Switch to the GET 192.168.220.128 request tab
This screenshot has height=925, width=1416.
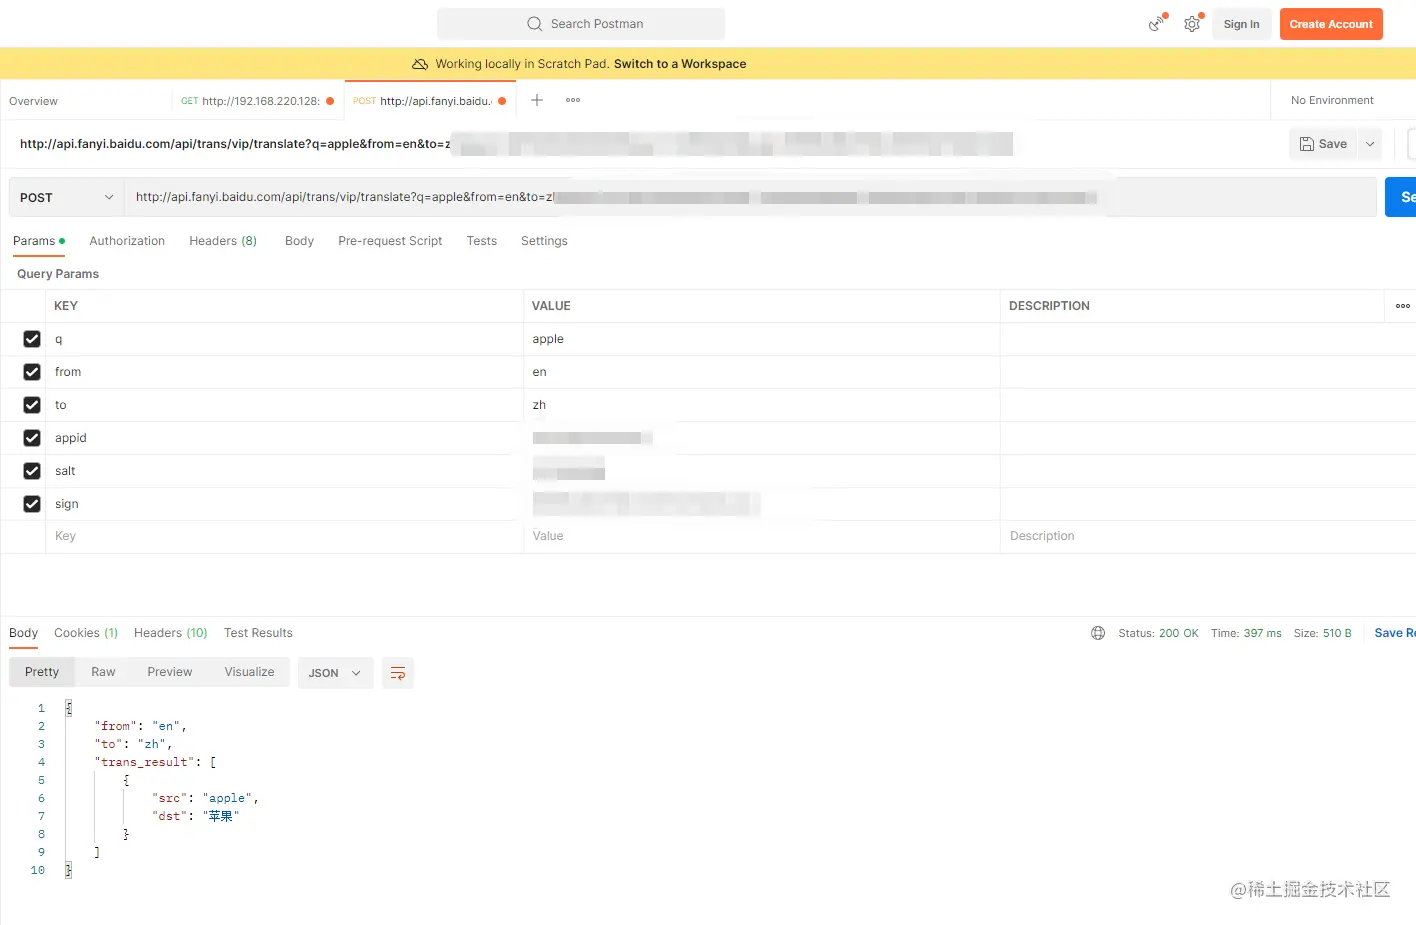click(257, 101)
